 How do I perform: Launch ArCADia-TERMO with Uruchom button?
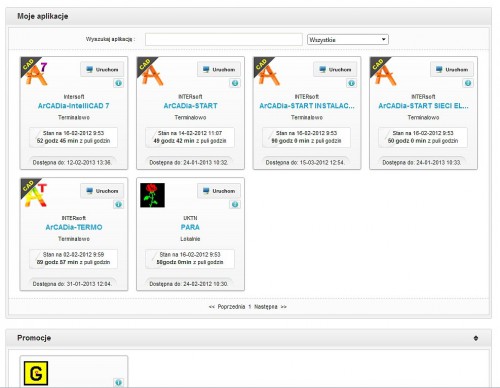click(102, 191)
